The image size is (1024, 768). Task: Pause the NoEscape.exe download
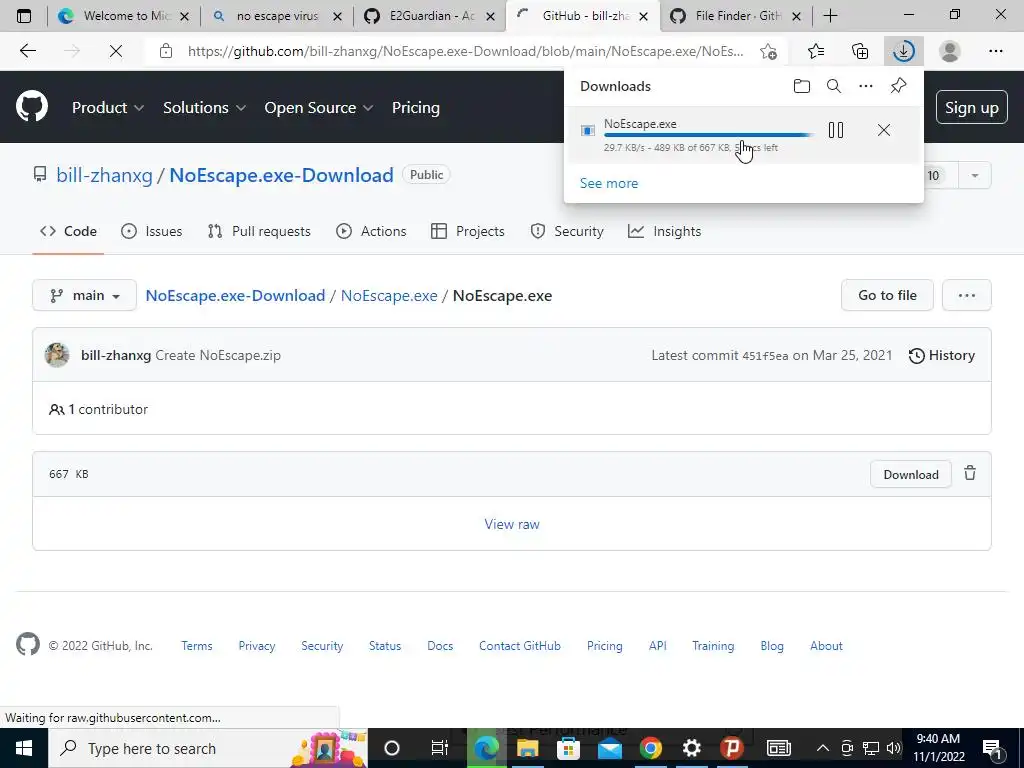tap(835, 130)
